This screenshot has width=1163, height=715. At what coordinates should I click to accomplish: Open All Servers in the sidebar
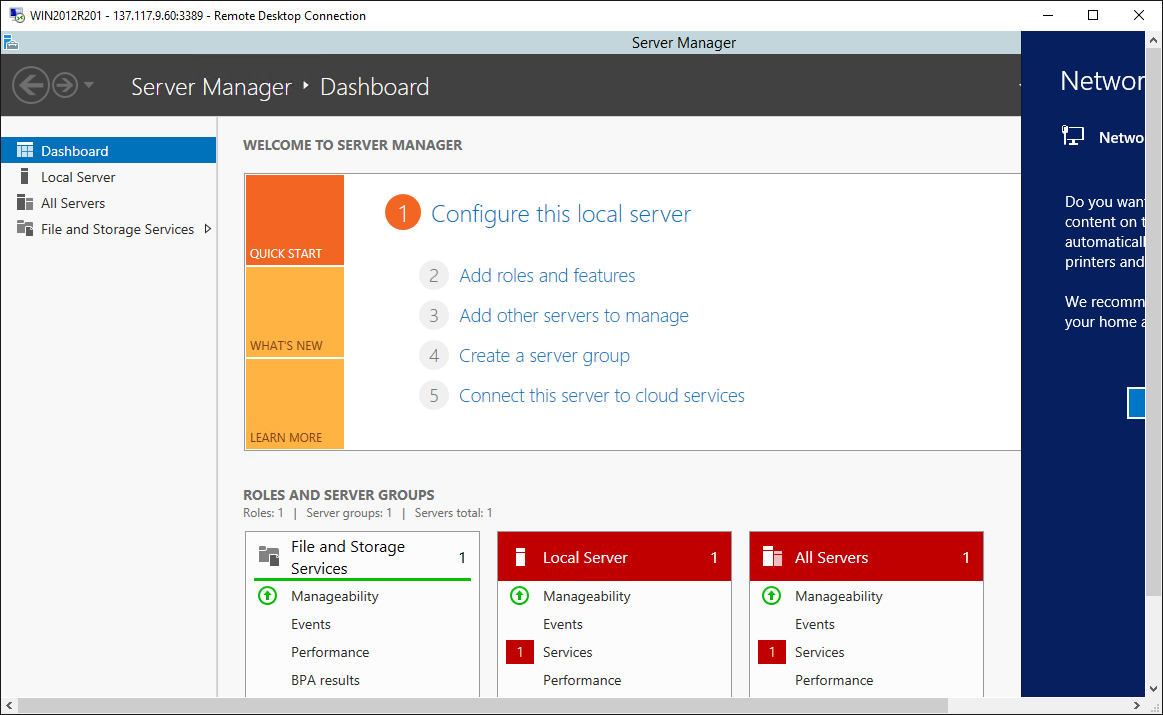[x=108, y=203]
